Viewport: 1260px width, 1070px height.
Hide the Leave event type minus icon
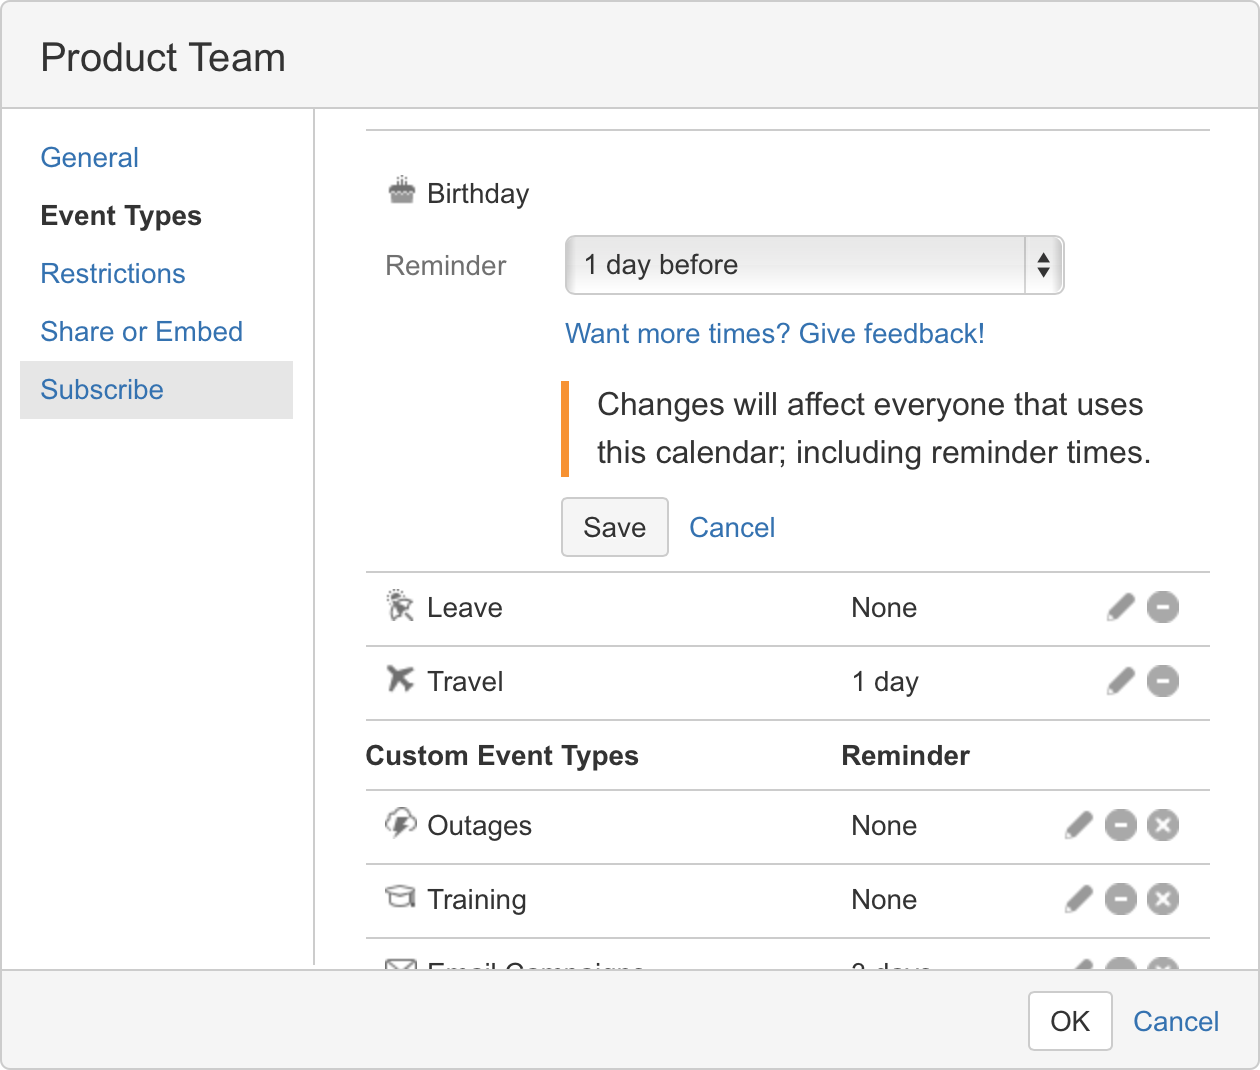pyautogui.click(x=1162, y=607)
